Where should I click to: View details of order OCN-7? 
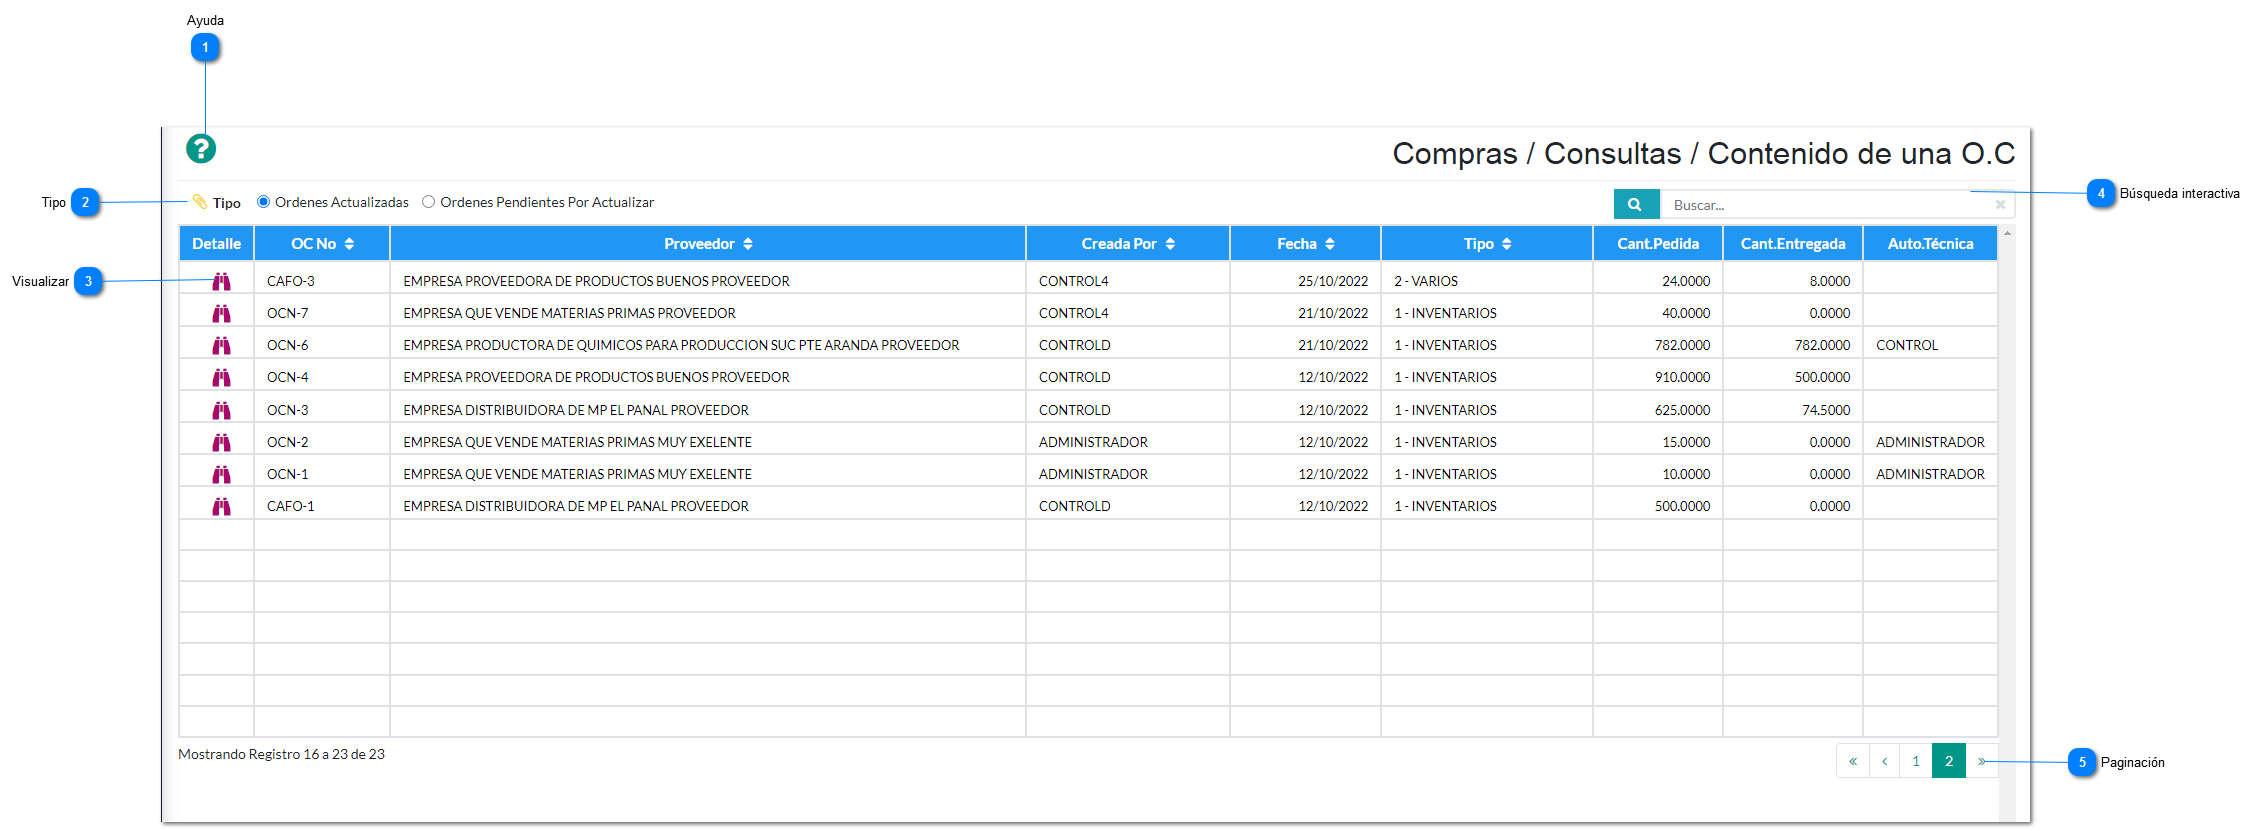click(x=221, y=313)
